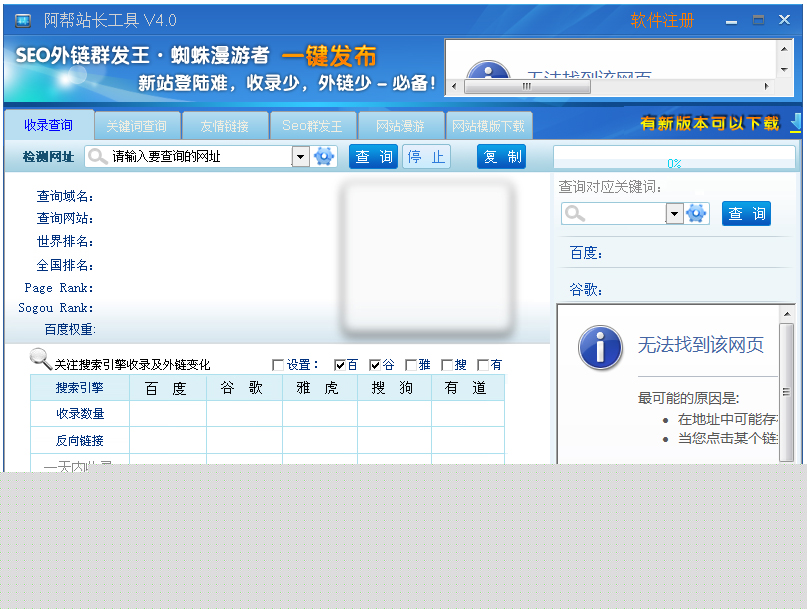Screen dimensions: 807x609
Task: Enable the 搜 search engine checkbox
Action: point(447,365)
